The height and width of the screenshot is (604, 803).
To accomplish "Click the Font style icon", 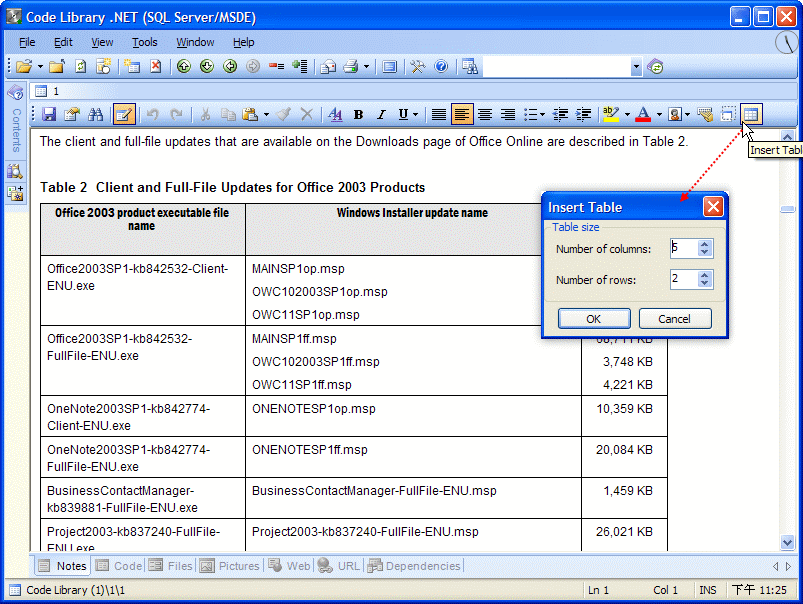I will 335,114.
